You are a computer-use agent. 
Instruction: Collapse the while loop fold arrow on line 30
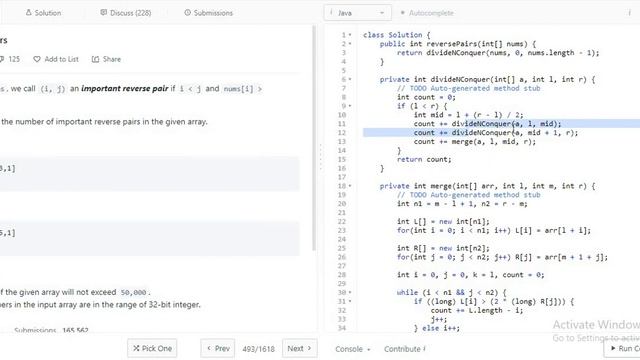click(x=350, y=293)
